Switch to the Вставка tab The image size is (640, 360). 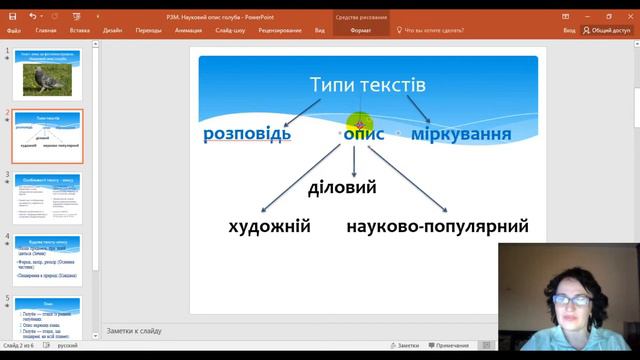80,30
